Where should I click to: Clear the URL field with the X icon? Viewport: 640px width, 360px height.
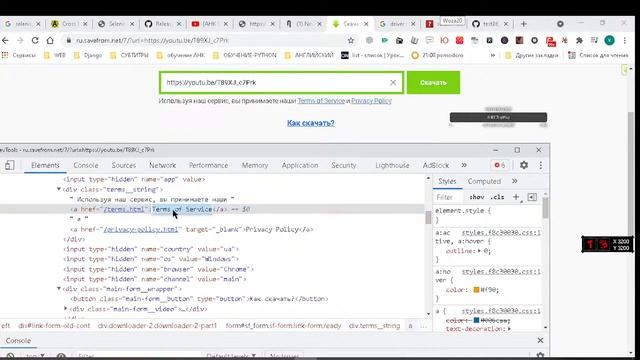click(x=393, y=82)
